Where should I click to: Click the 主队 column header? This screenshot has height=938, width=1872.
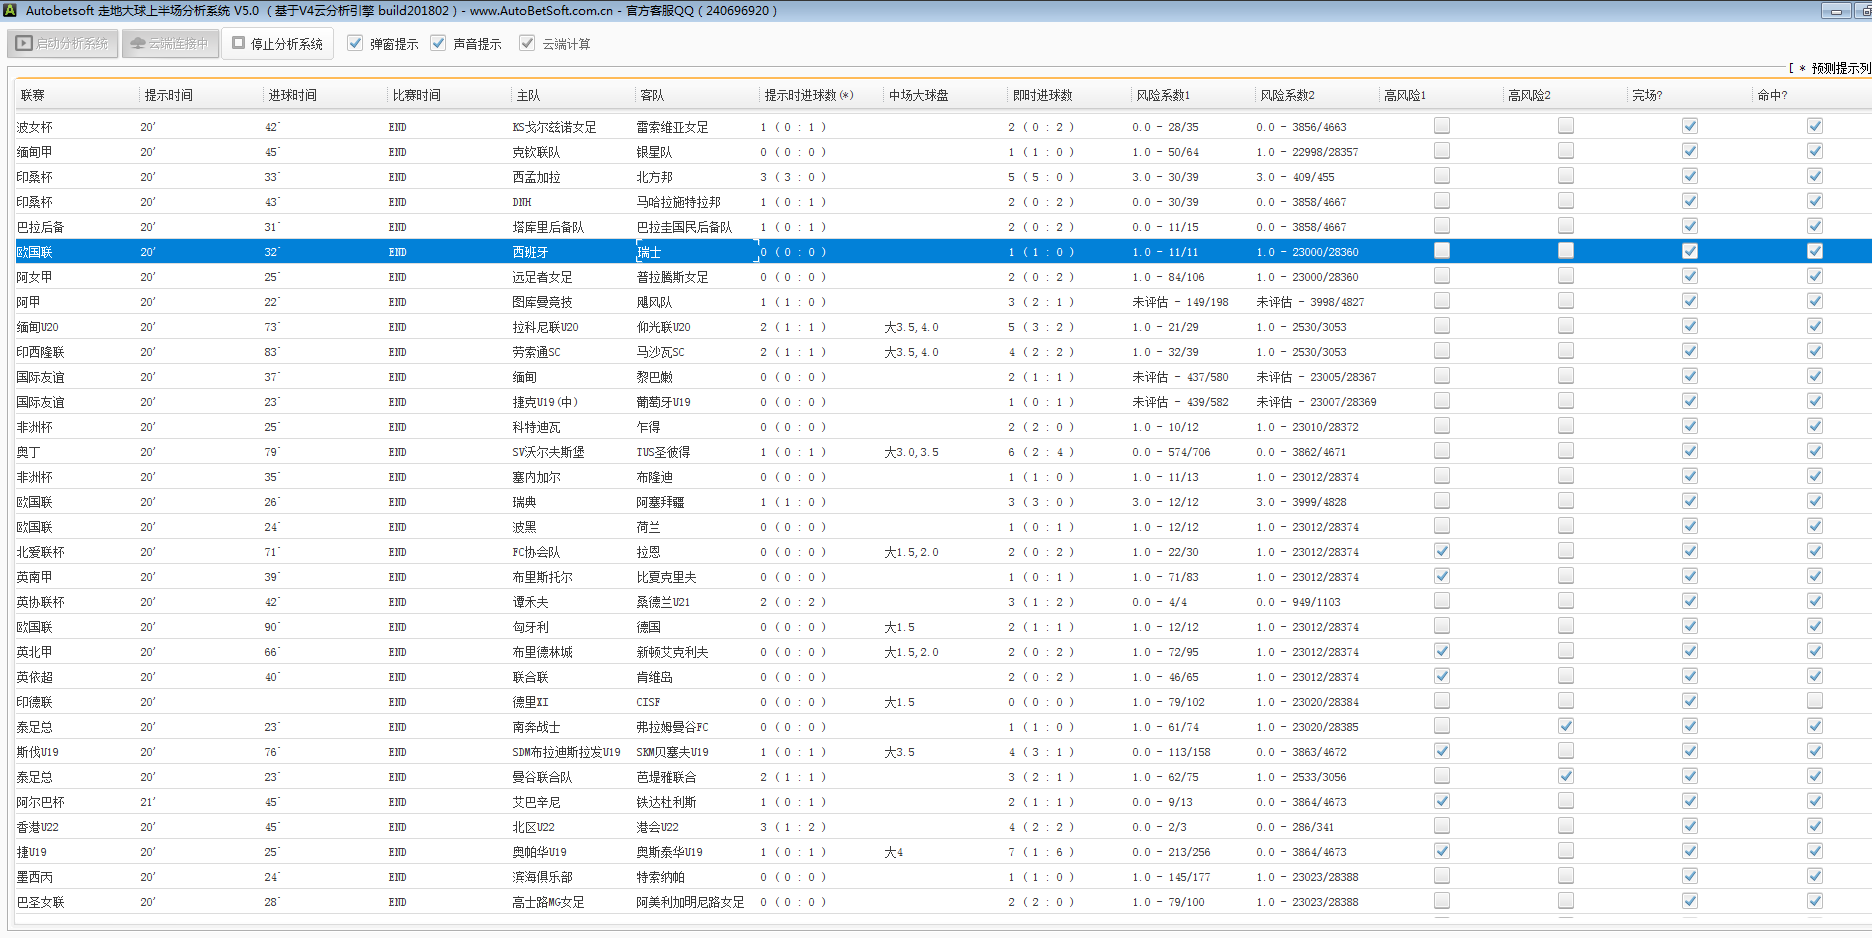point(528,95)
